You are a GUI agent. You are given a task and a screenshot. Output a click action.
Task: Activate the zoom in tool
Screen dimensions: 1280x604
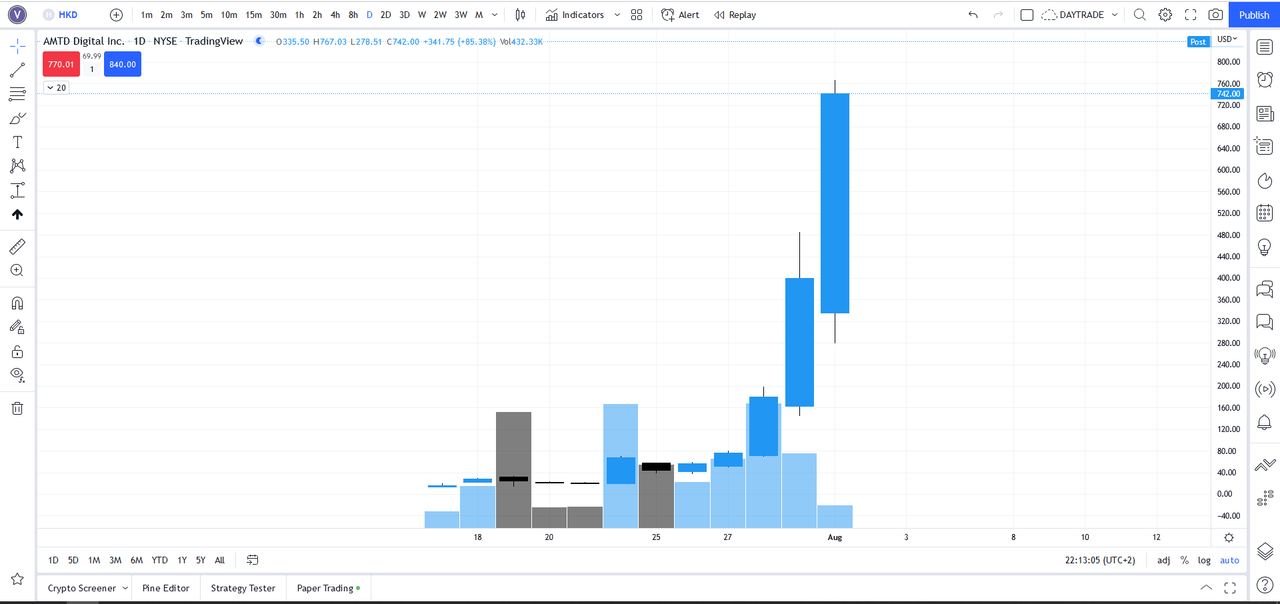click(17, 270)
